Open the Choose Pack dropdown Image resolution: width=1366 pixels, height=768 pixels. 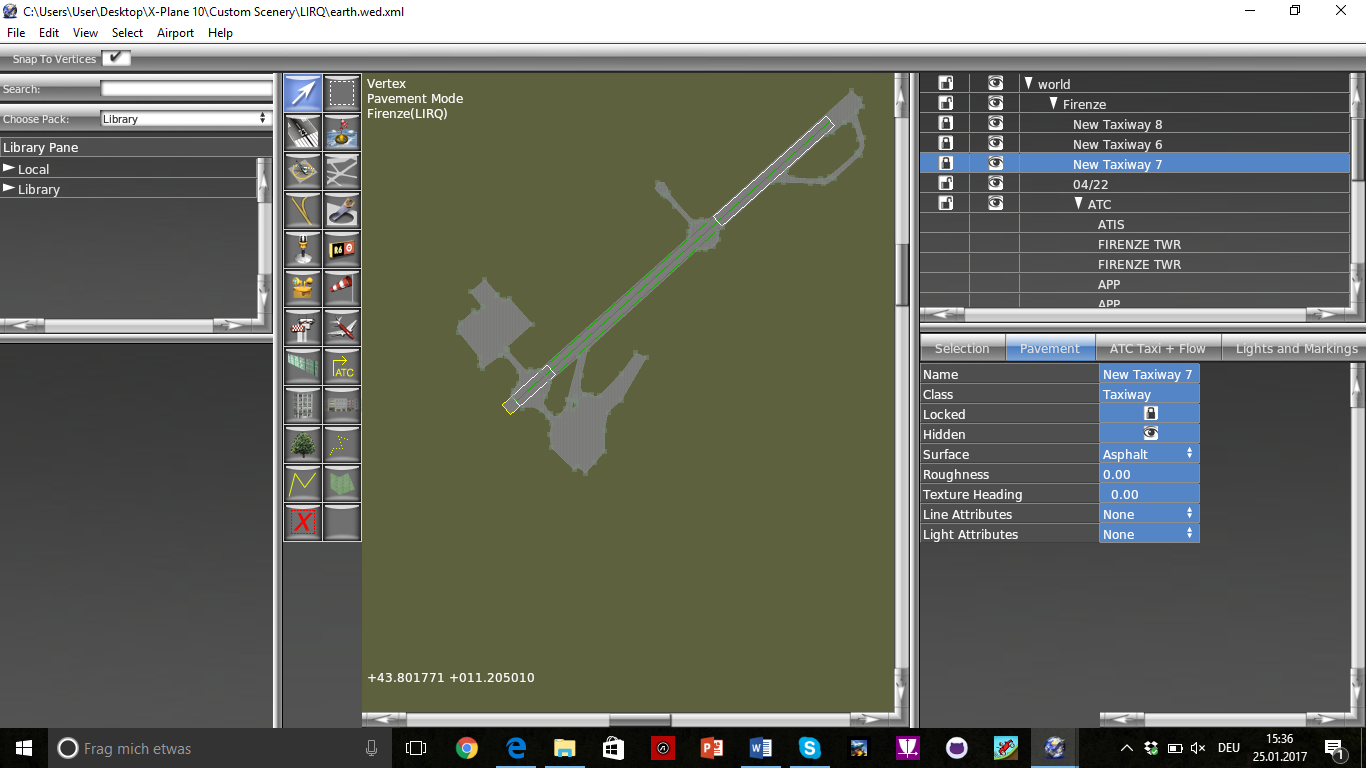pos(186,118)
